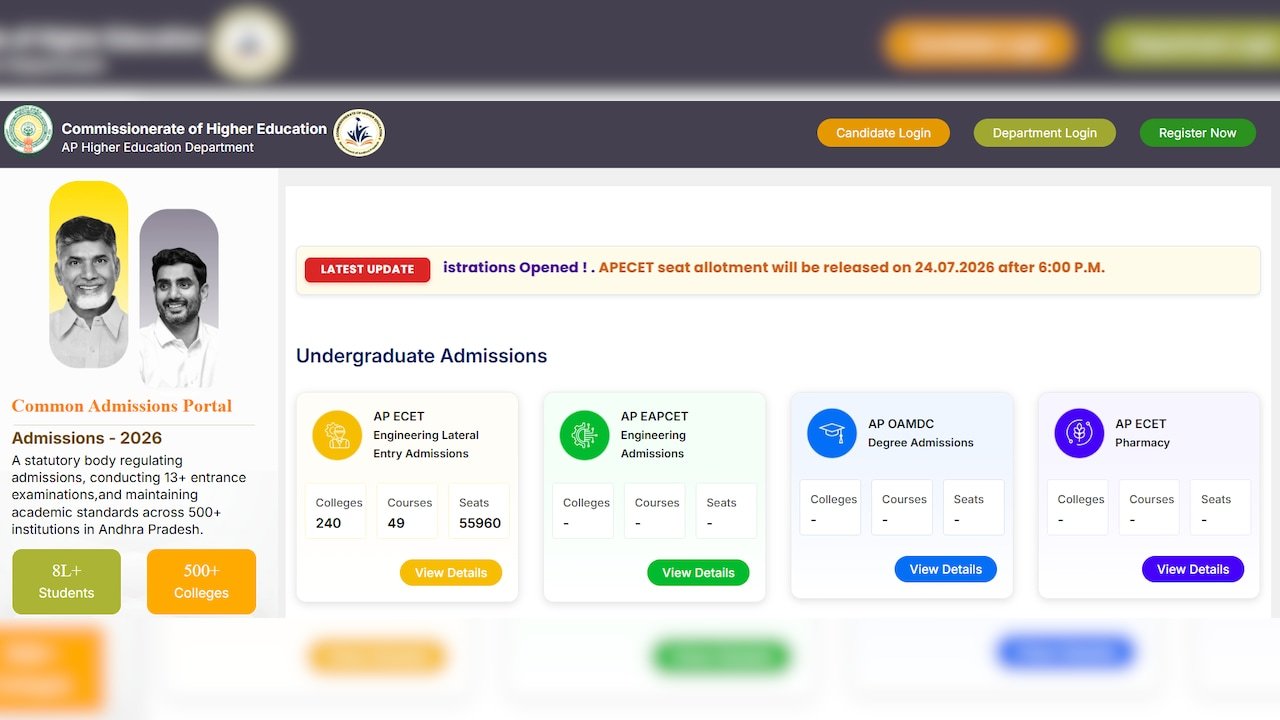1280x720 pixels.
Task: Click the AP EAPCET Colleges stat box
Action: click(583, 512)
